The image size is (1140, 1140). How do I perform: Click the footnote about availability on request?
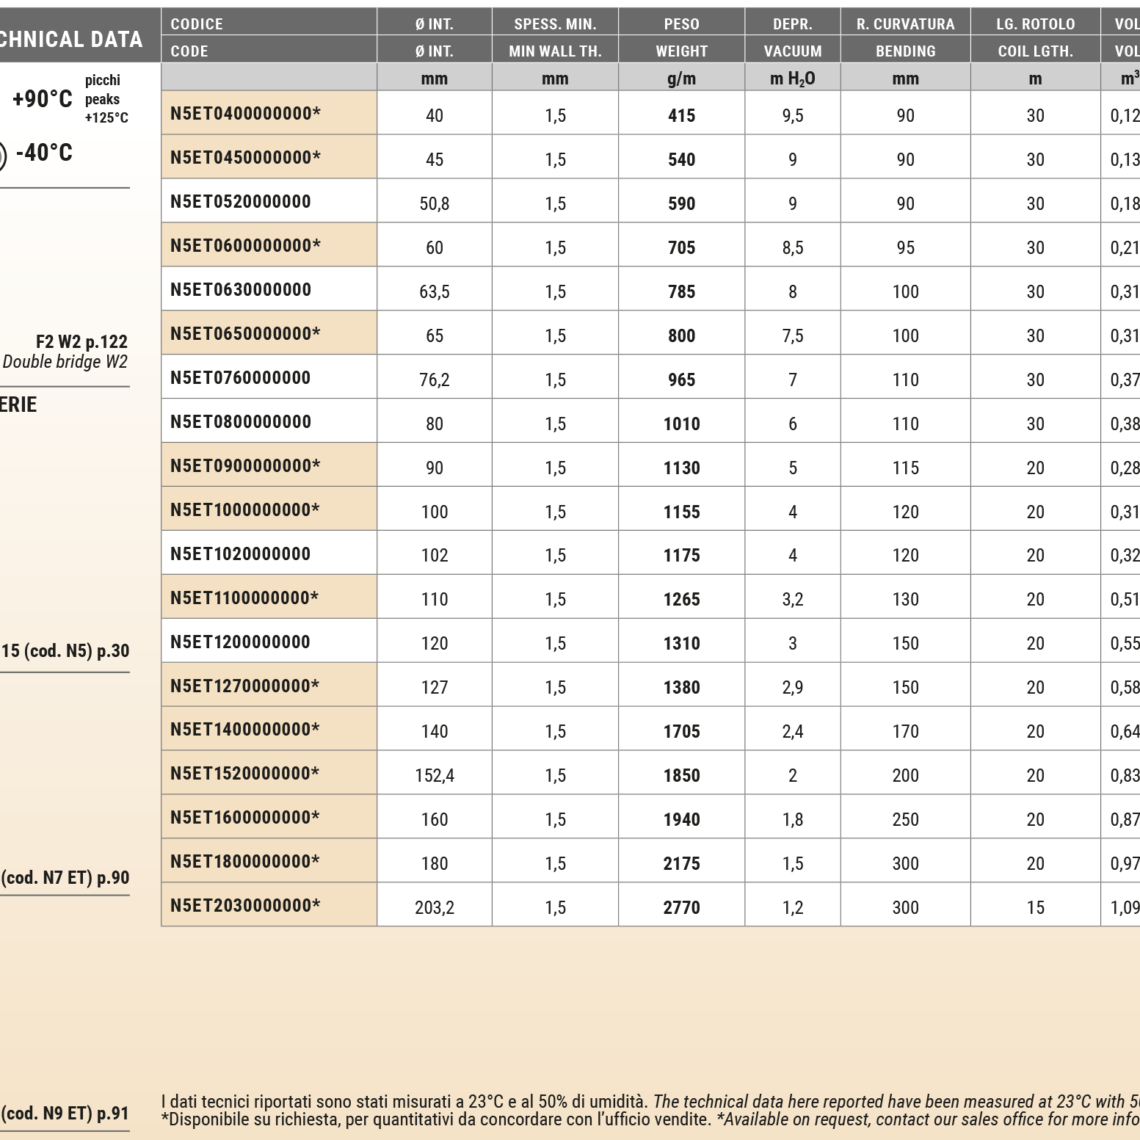[x=650, y=1120]
